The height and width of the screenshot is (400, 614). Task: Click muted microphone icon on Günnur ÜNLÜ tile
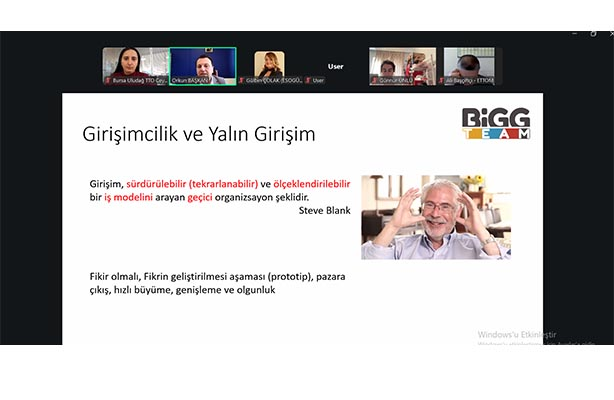[x=374, y=80]
